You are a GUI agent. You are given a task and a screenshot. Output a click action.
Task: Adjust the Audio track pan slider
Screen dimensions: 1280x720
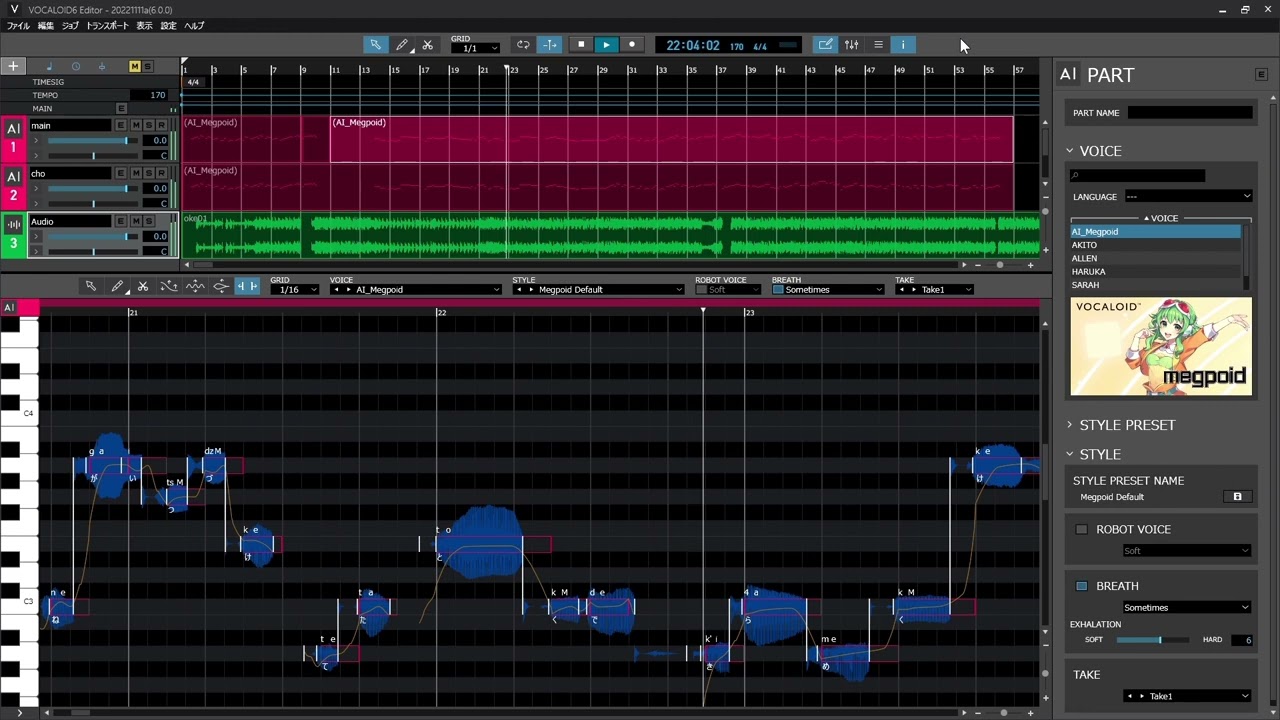(x=93, y=251)
